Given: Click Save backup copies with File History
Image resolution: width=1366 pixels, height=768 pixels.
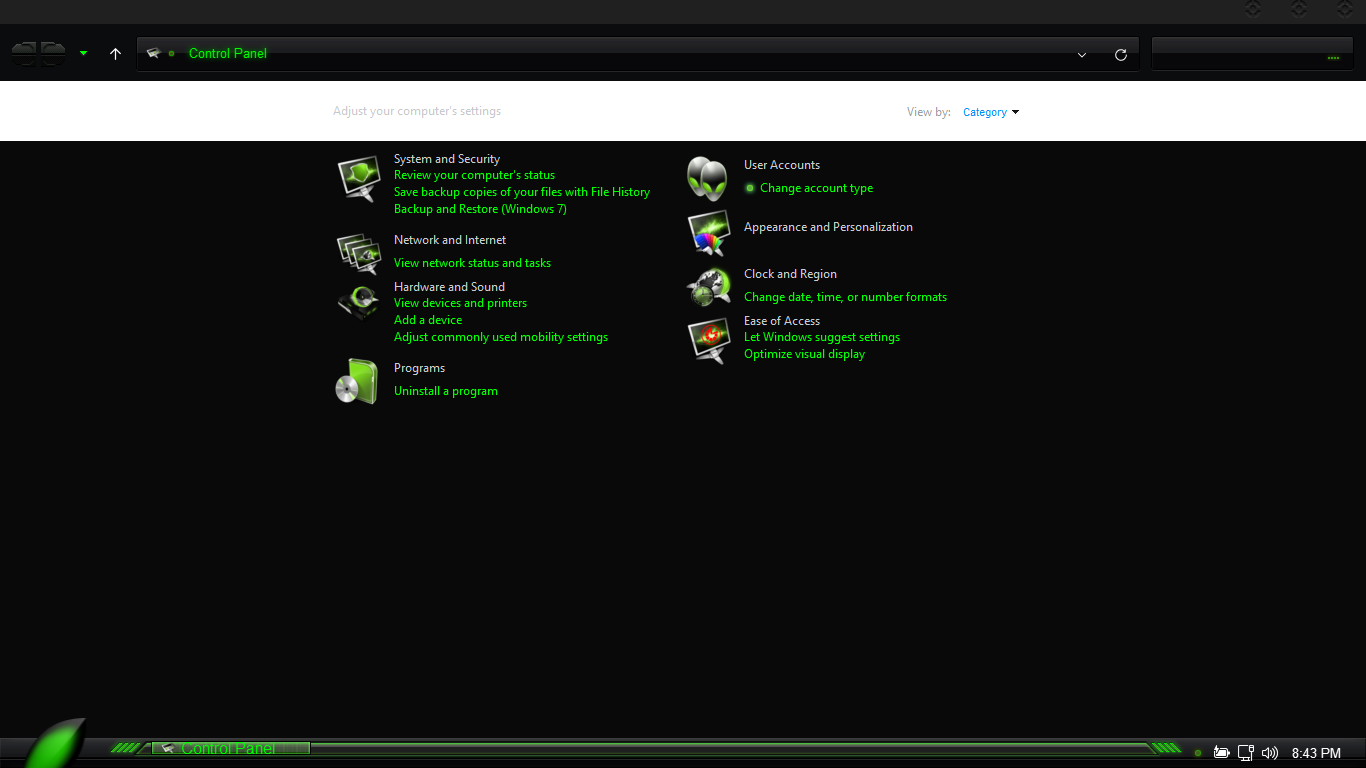Looking at the screenshot, I should click(522, 192).
